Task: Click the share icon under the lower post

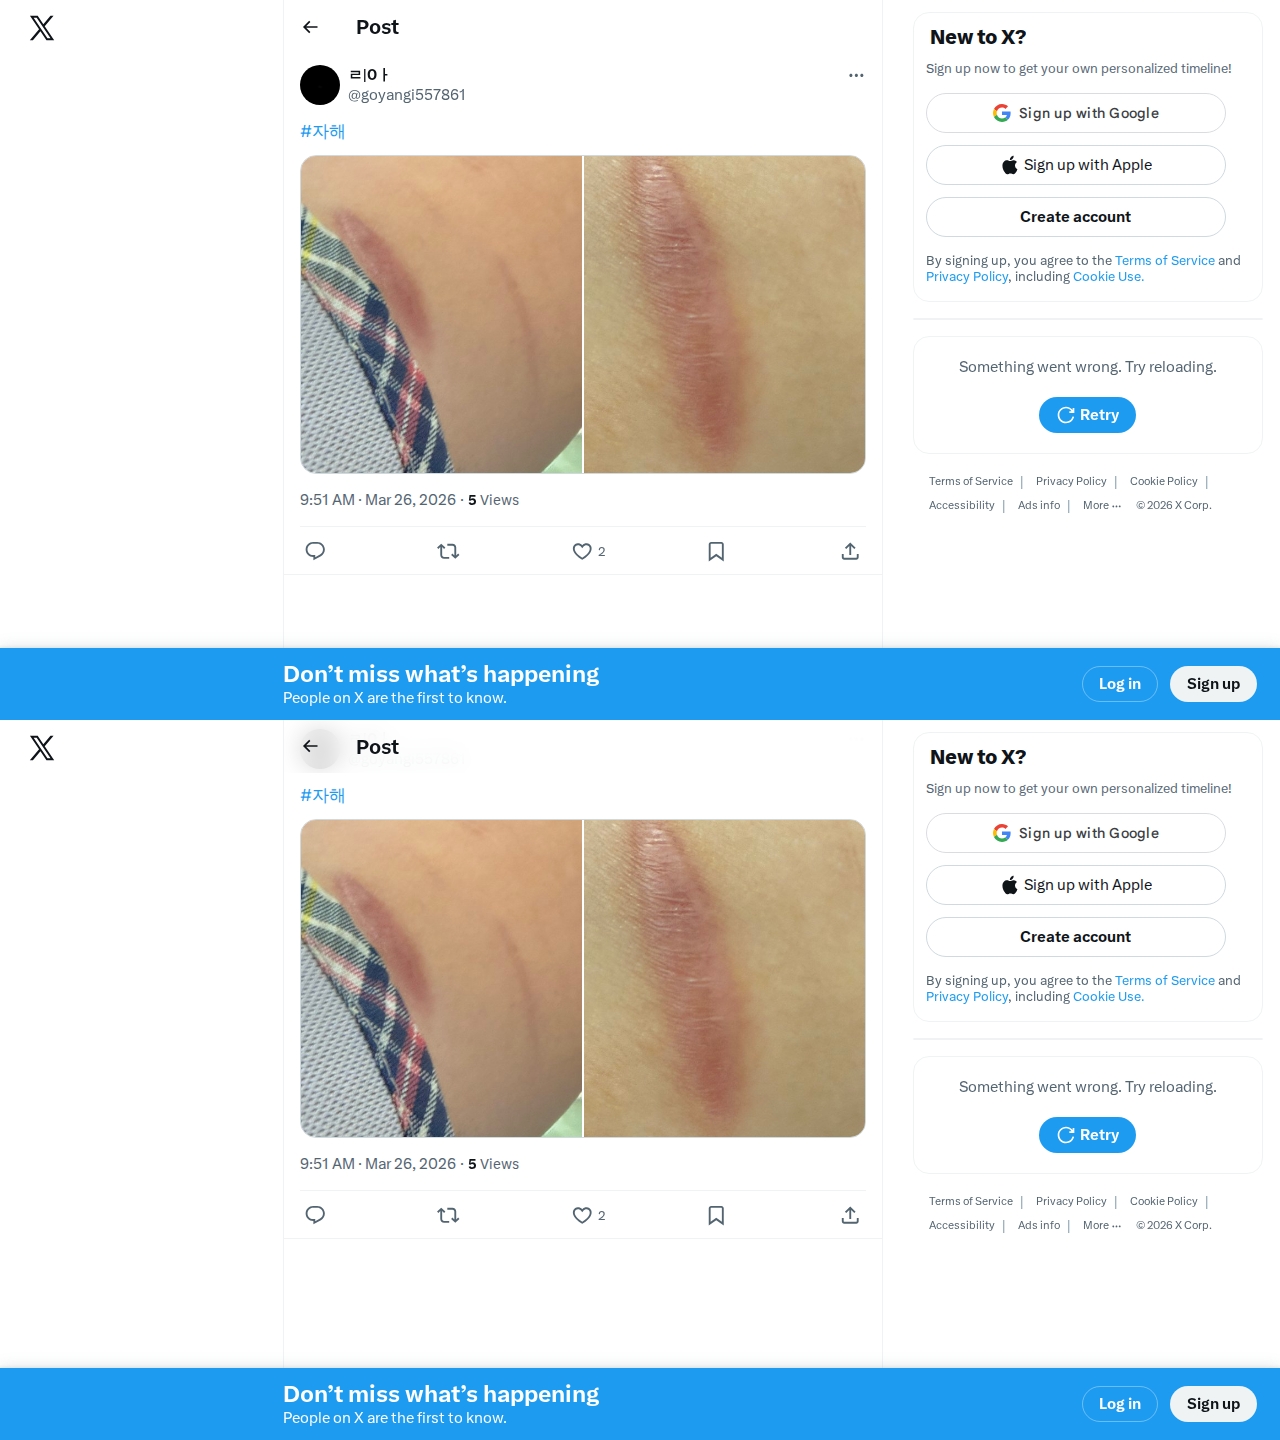Action: [x=850, y=1215]
